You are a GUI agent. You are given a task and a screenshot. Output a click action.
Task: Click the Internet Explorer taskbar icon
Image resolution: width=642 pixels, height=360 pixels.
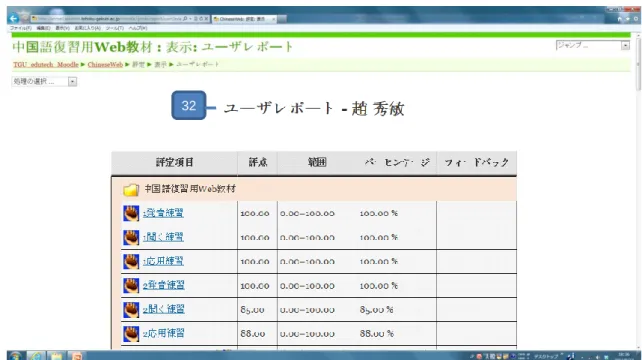(x=36, y=355)
